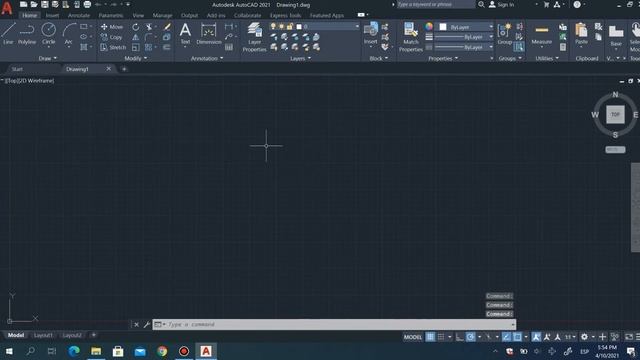Add new layout with plus button
The image size is (640, 360).
(93, 335)
